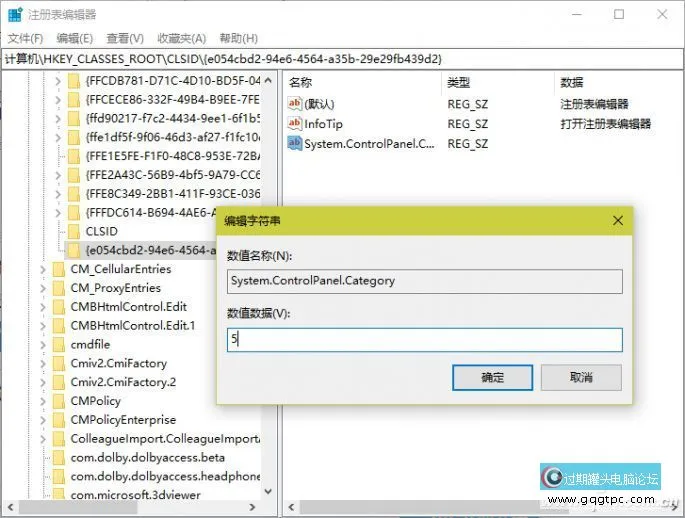Select the Cmiv2.CmiFactory tree key
Screen dimensions: 685x518
(x=119, y=363)
